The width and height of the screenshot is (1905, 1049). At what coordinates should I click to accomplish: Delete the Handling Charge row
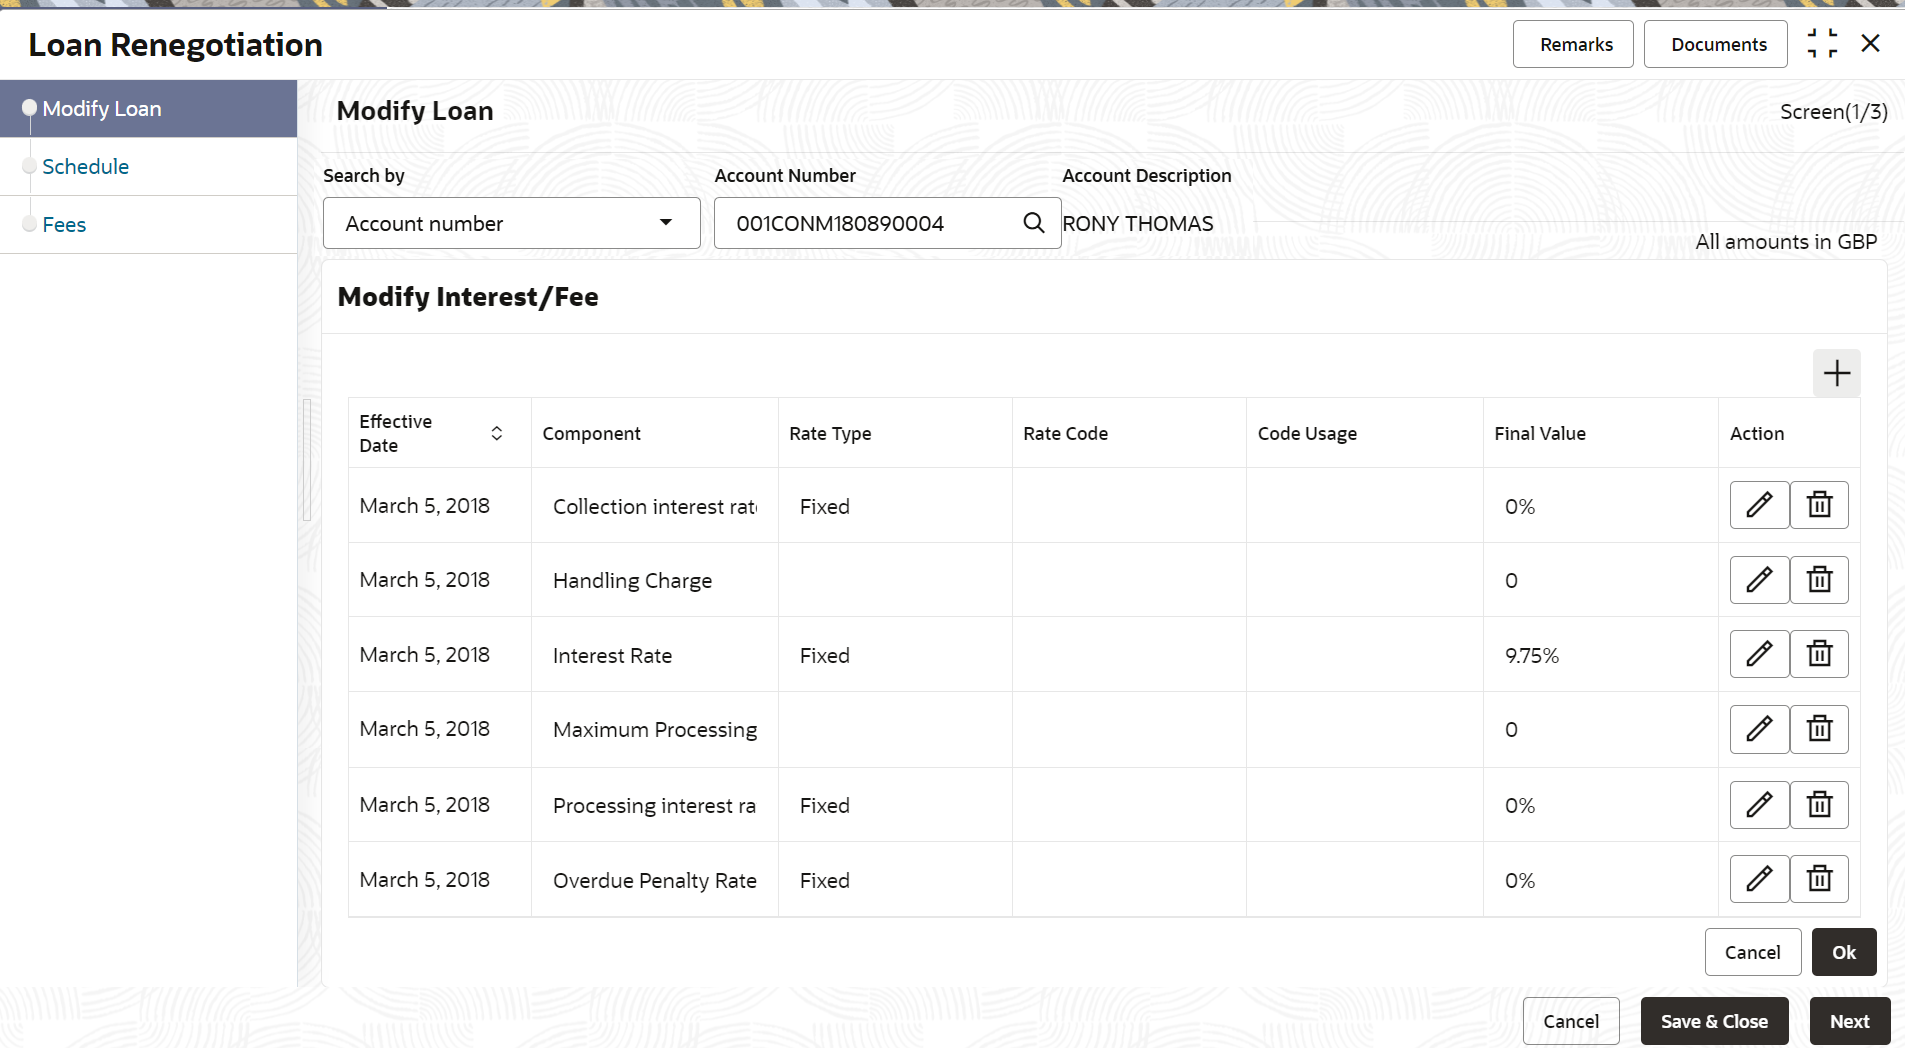[1819, 580]
